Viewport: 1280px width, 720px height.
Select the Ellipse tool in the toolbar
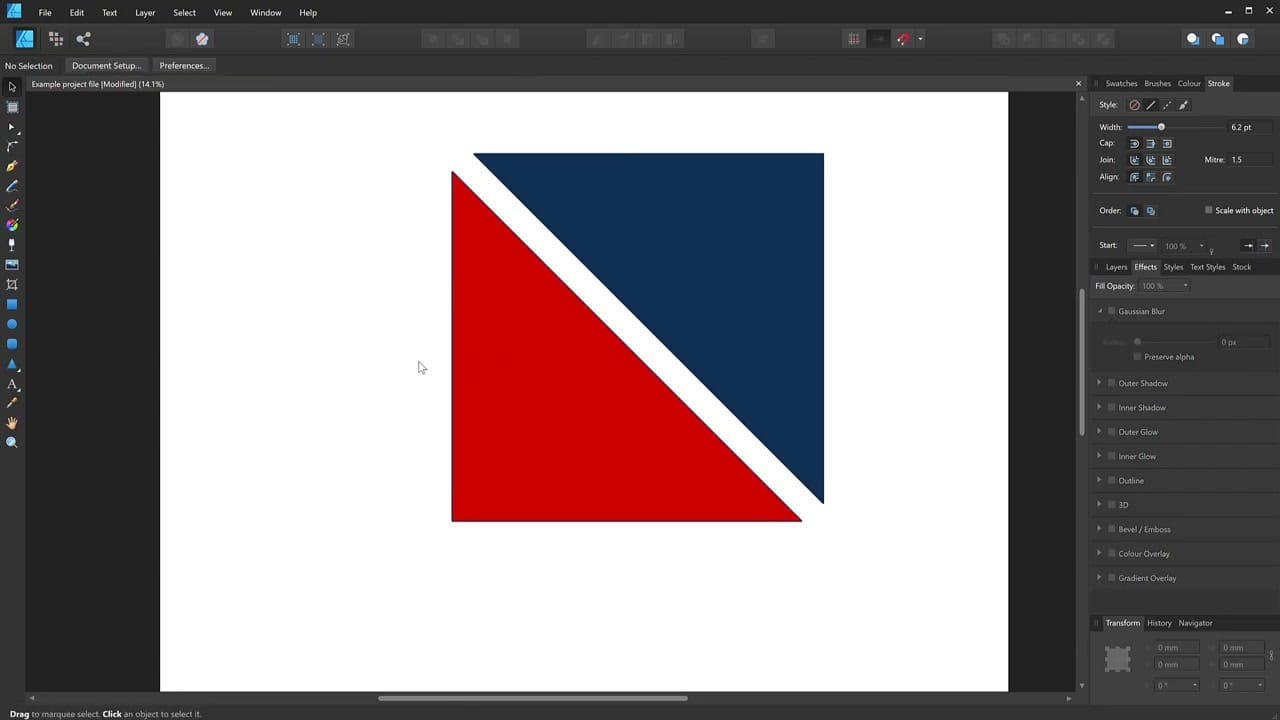[12, 323]
